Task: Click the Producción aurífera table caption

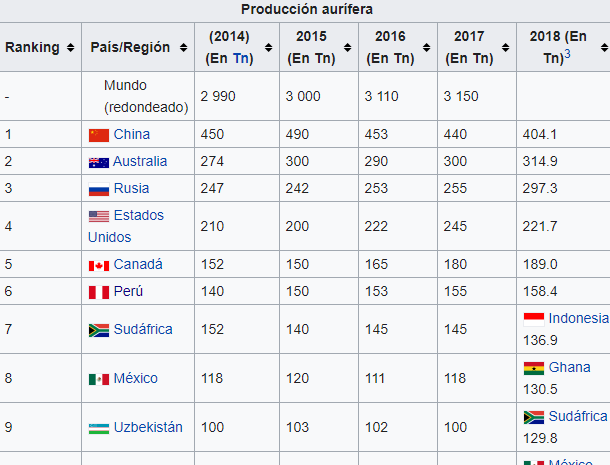Action: (307, 9)
